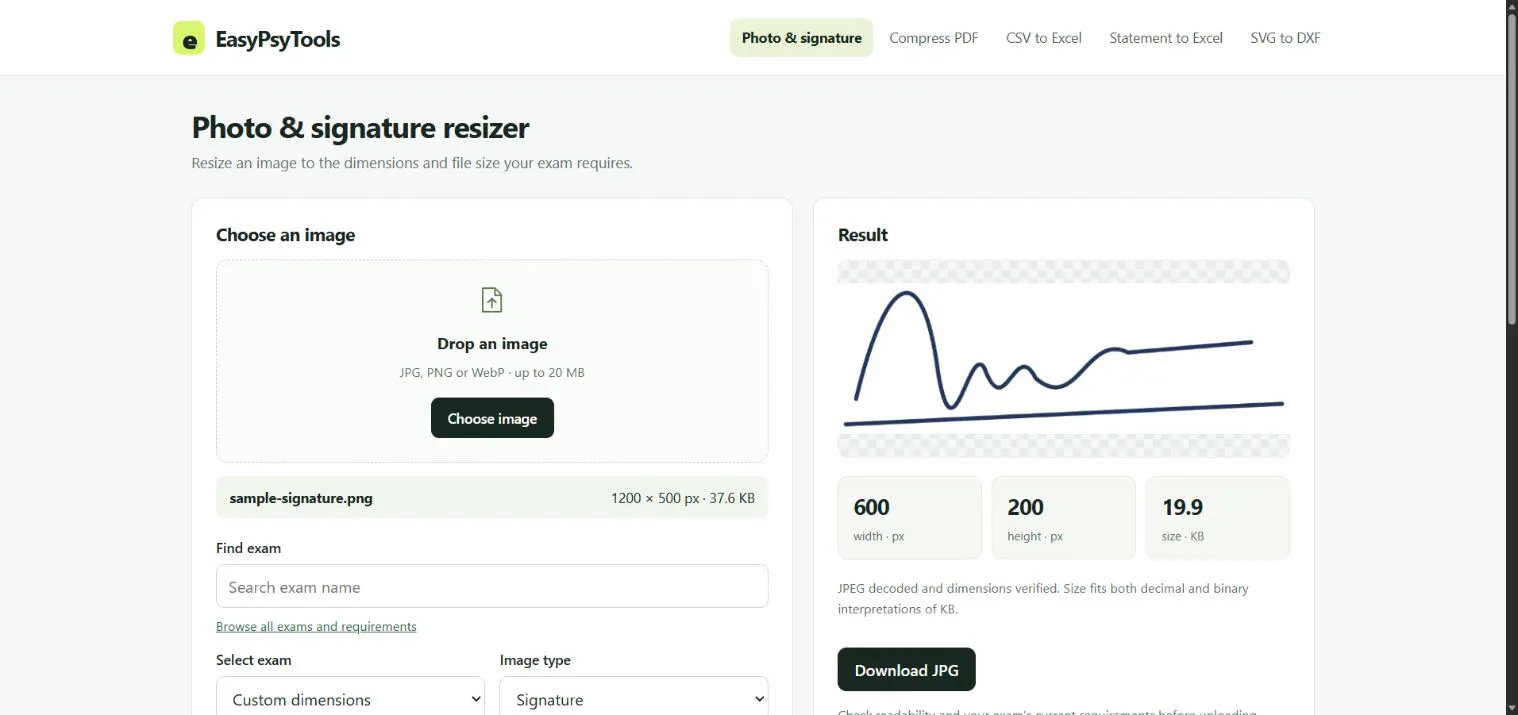Click the Drop an image text
Viewport: 1518px width, 715px height.
[x=492, y=343]
